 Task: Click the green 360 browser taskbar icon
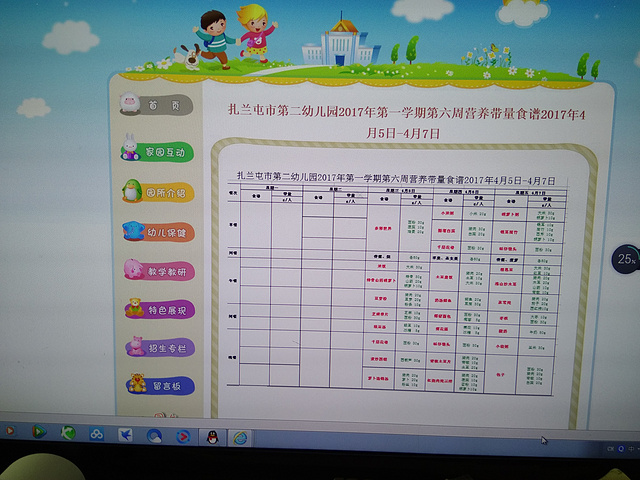[68, 433]
